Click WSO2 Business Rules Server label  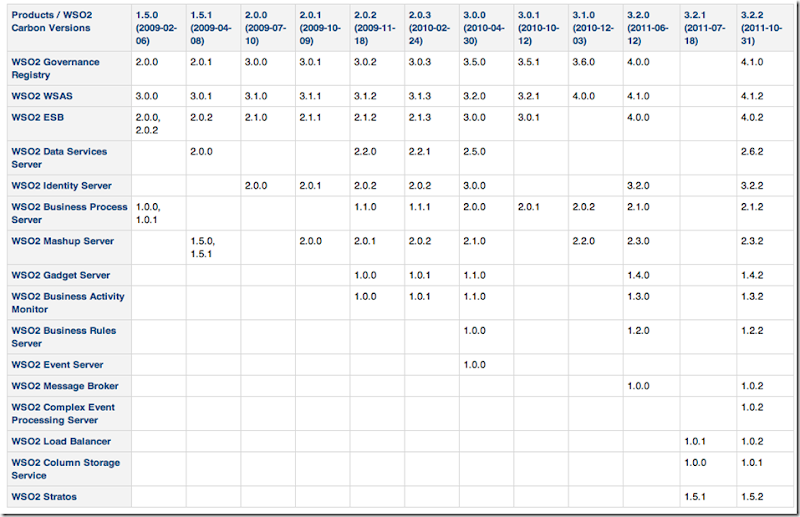(64, 337)
